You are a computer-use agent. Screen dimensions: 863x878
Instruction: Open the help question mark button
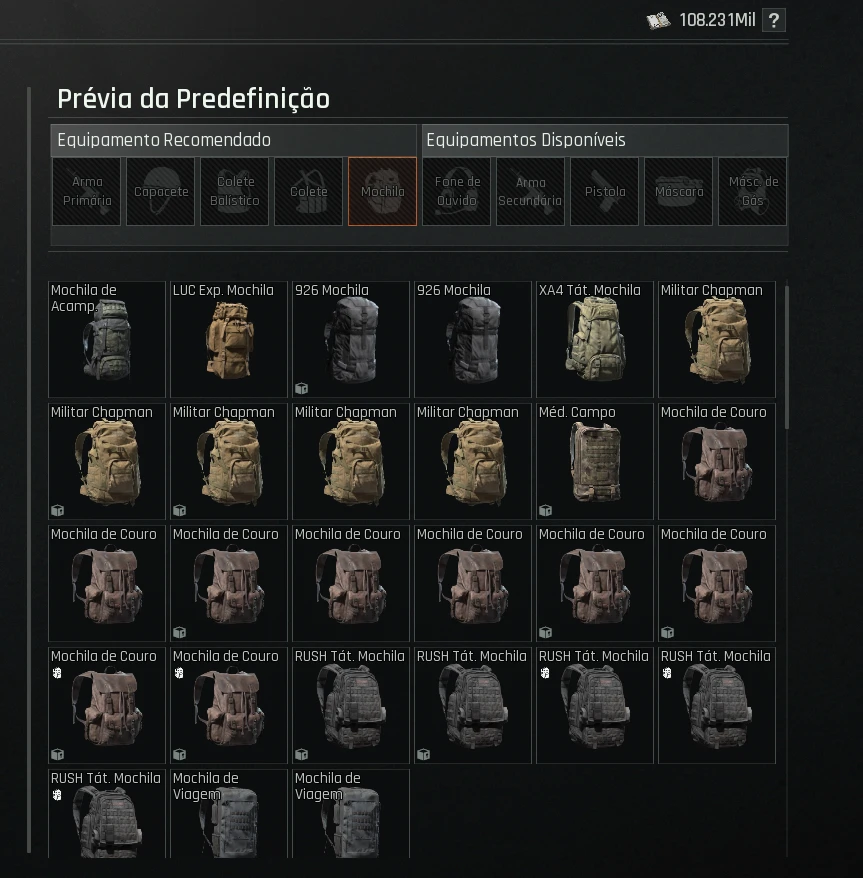(x=774, y=21)
